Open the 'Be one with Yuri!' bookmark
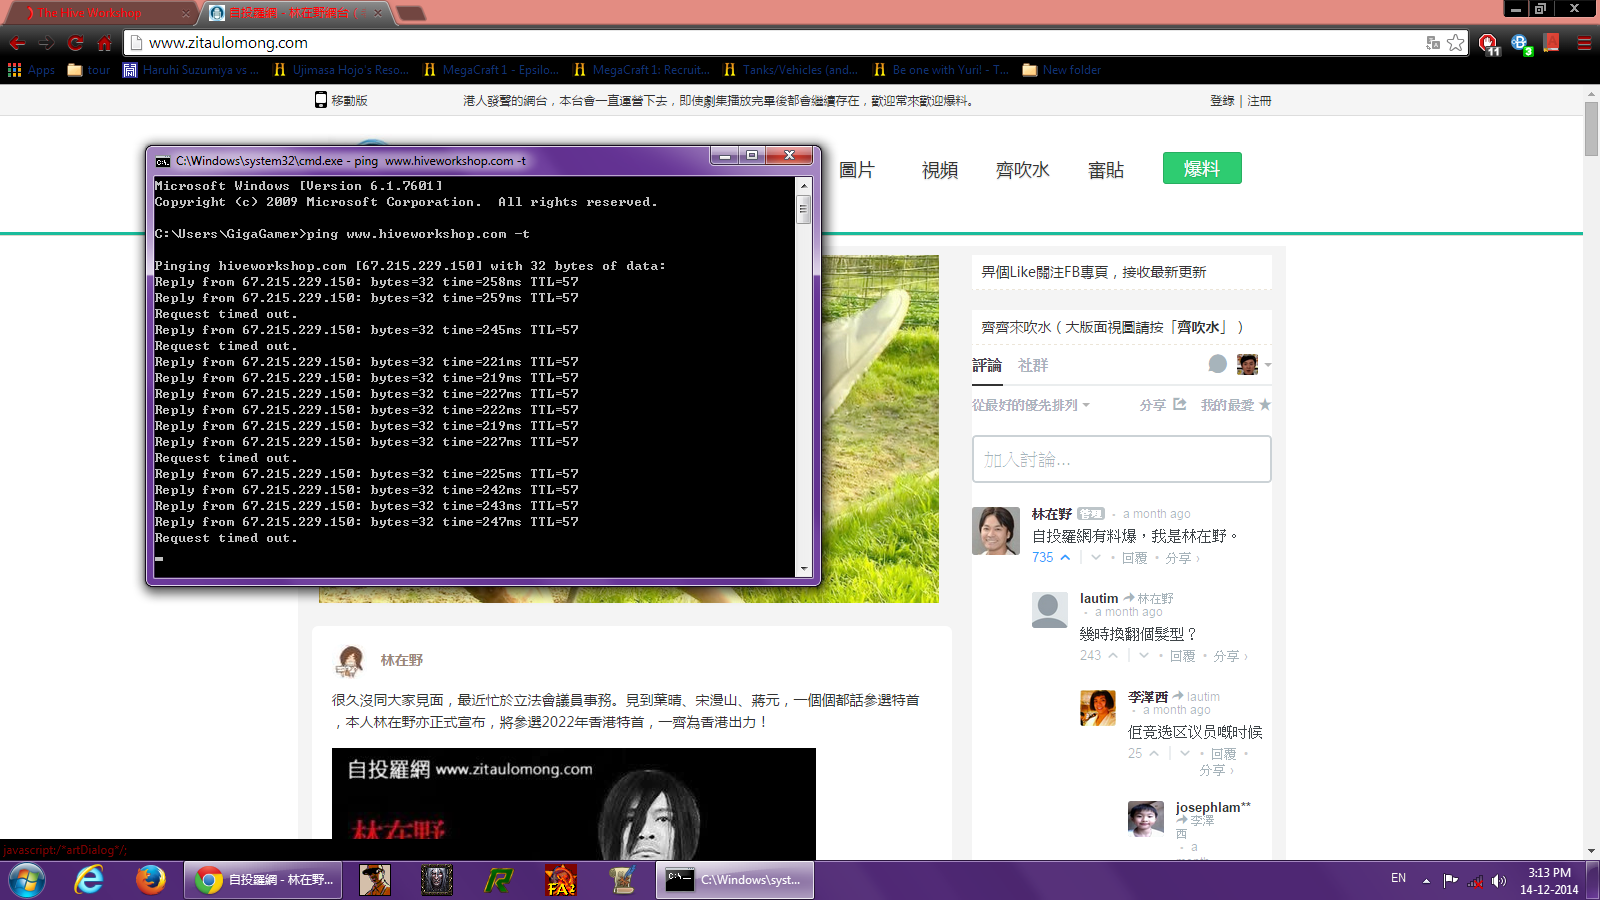Screen dimensions: 1600x900 tap(941, 70)
